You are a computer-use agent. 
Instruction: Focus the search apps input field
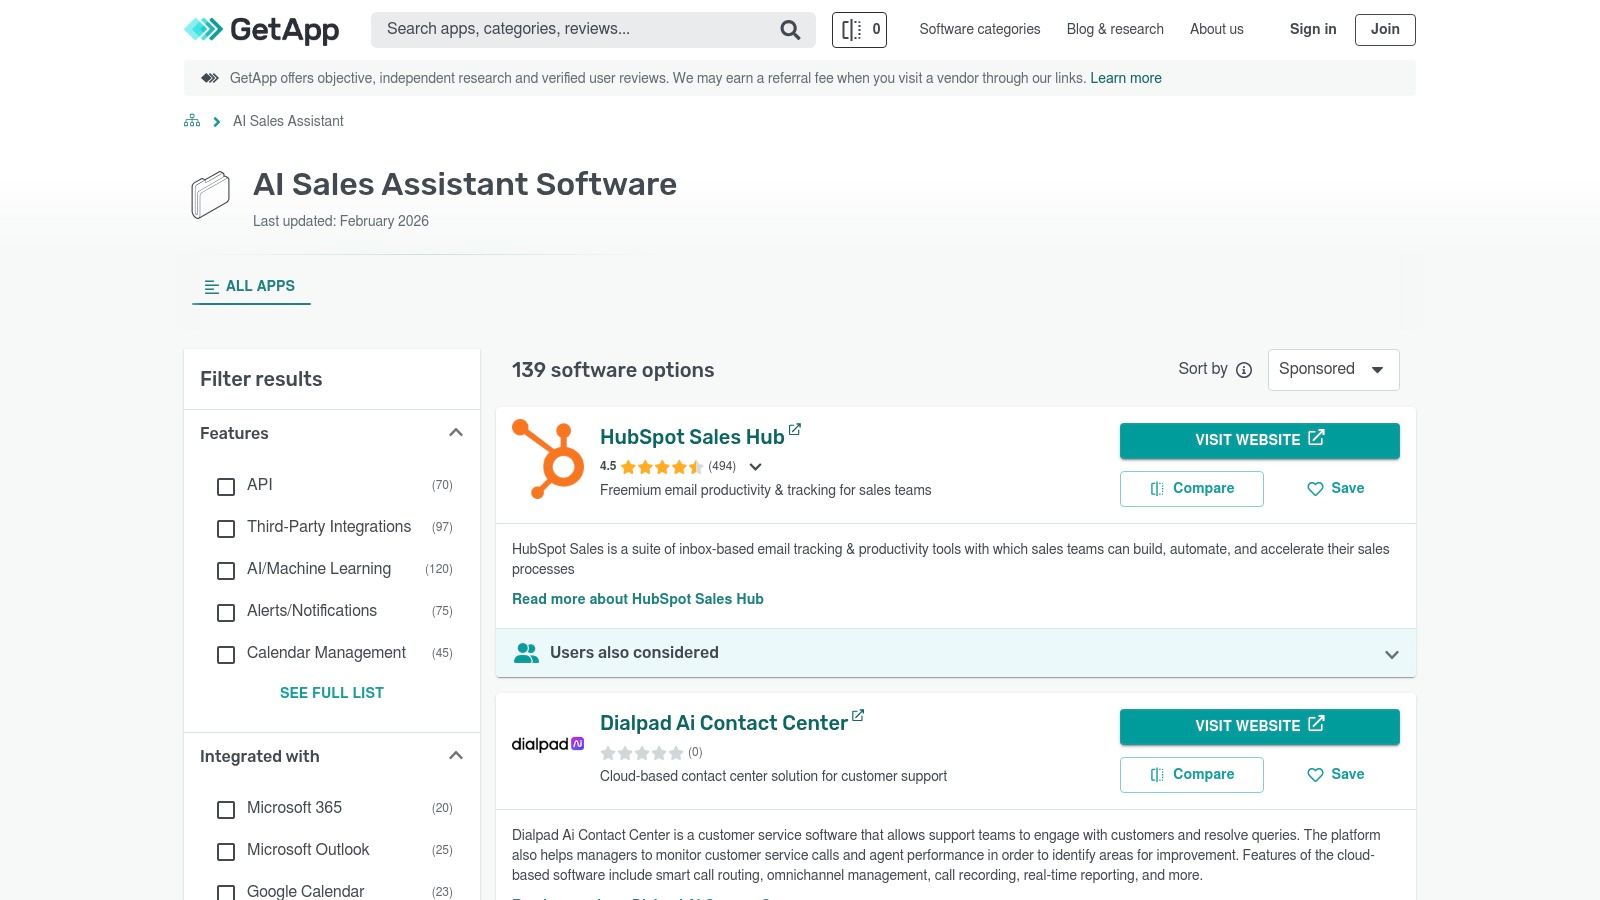point(575,30)
